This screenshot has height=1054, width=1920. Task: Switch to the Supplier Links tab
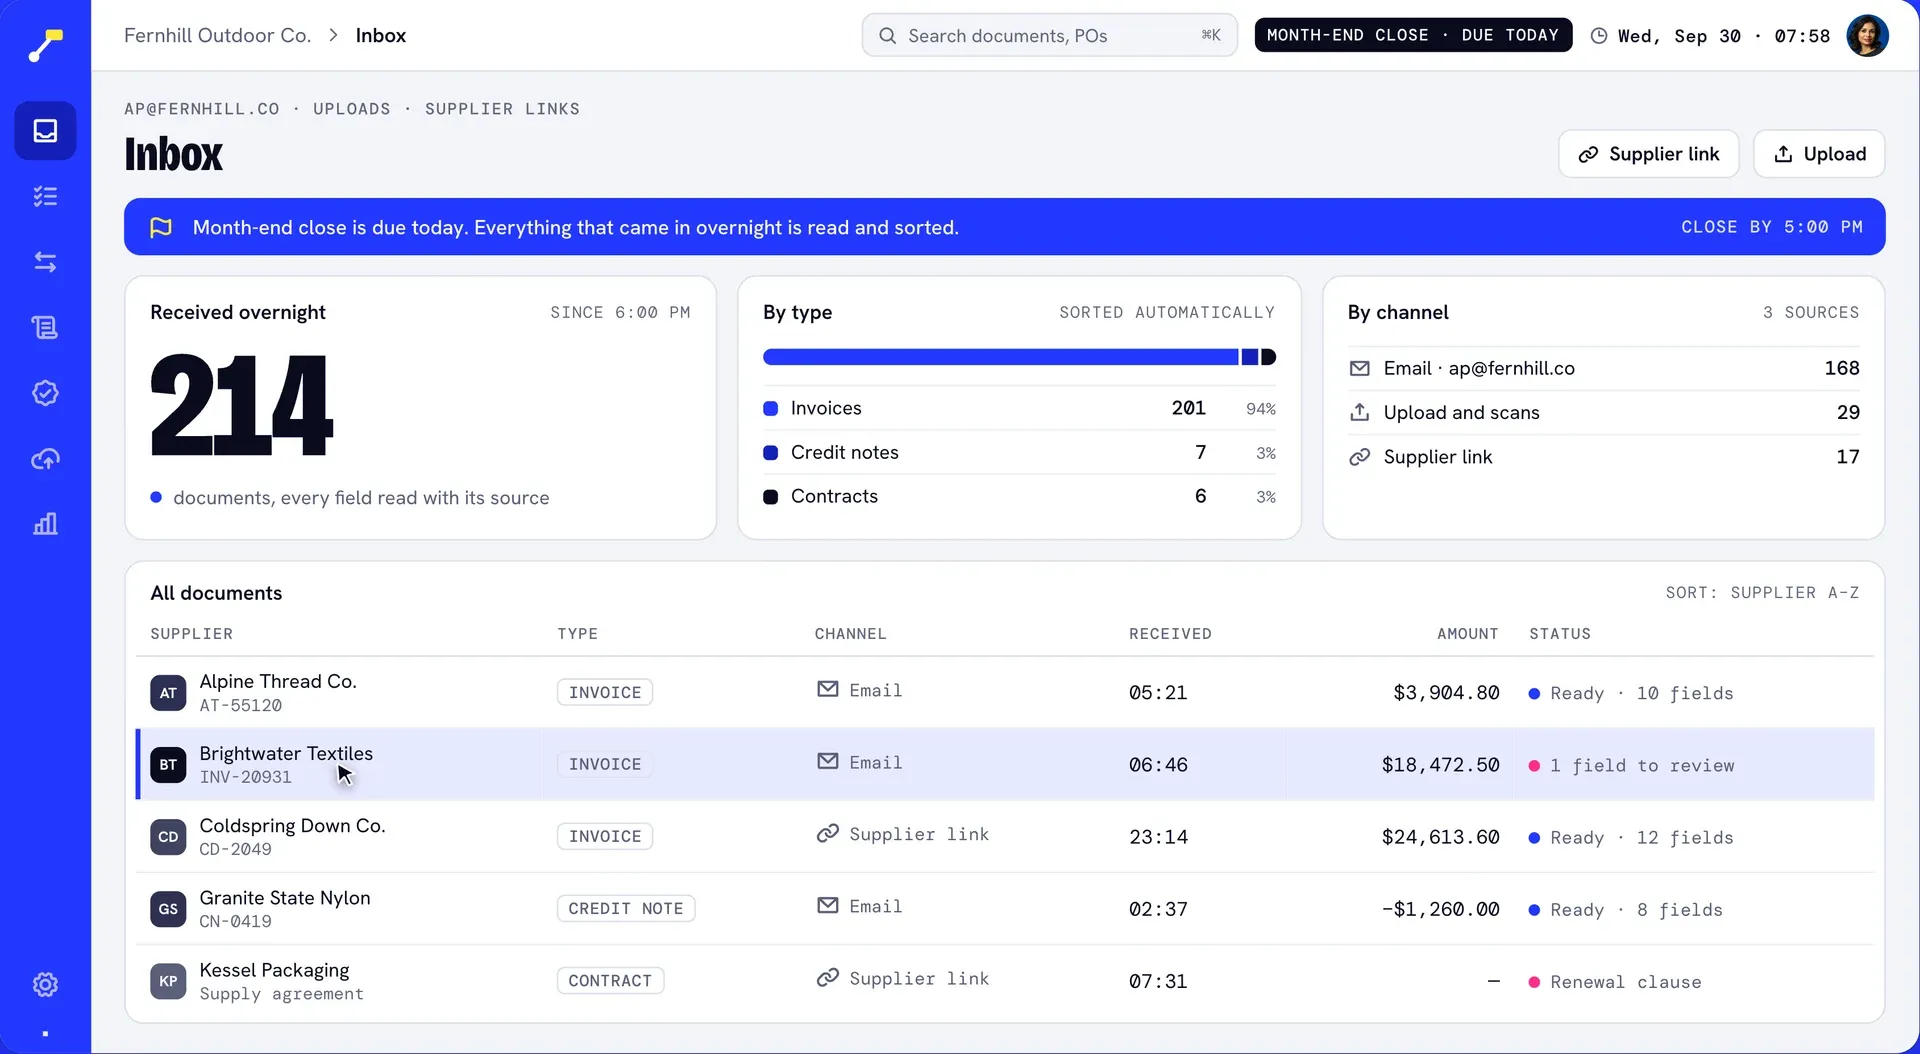pos(502,109)
